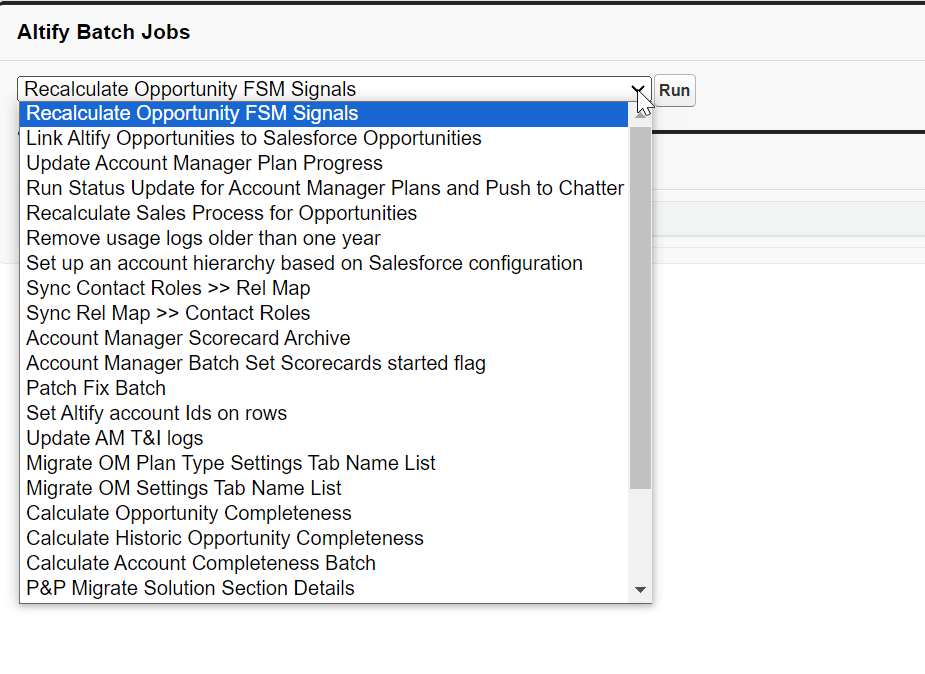
Task: Select Set Altify account Ids on rows
Action: pyautogui.click(x=324, y=413)
